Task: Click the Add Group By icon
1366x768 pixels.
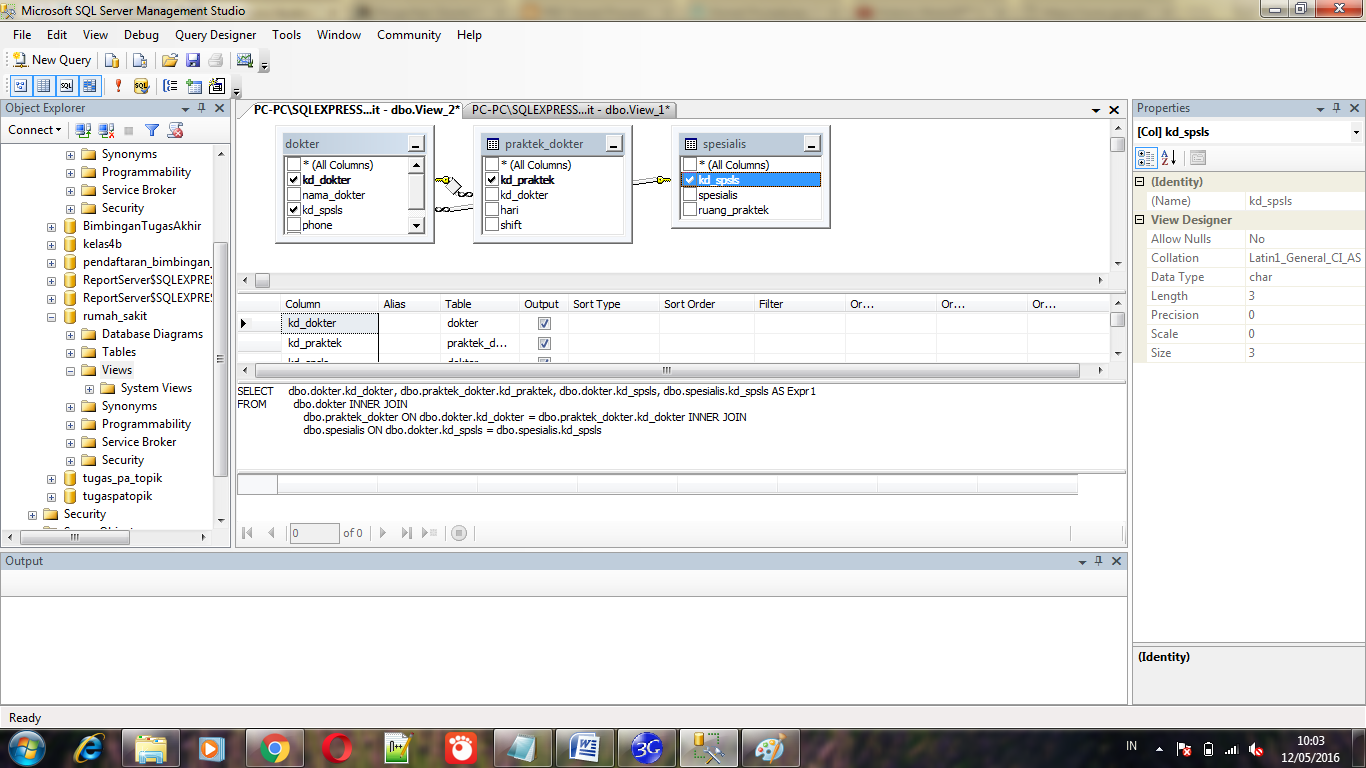Action: coord(171,86)
